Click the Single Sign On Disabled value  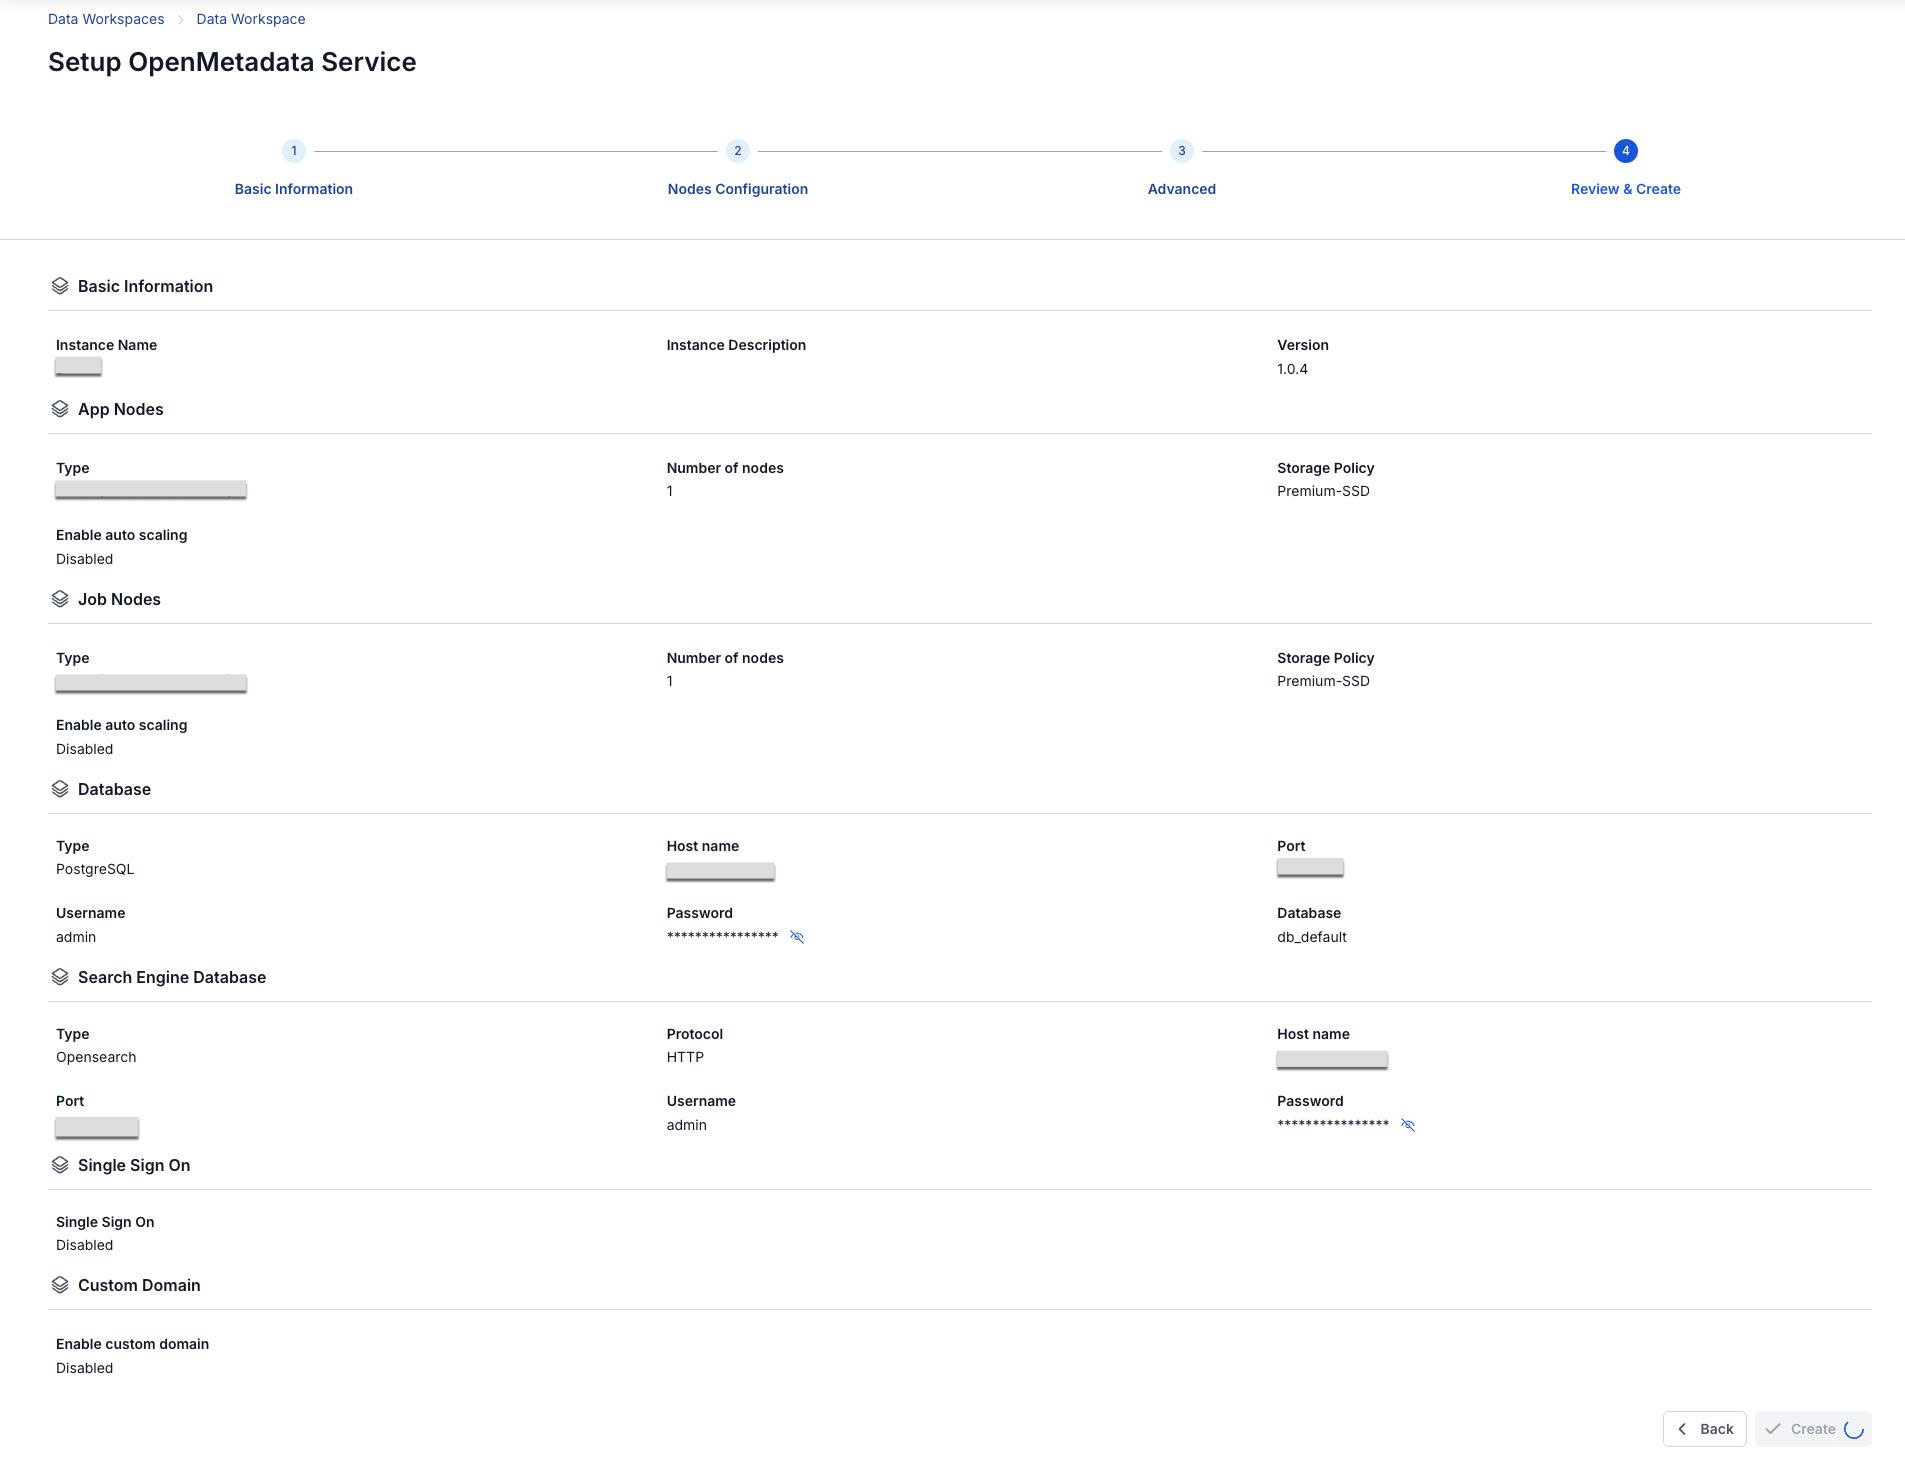(84, 1245)
